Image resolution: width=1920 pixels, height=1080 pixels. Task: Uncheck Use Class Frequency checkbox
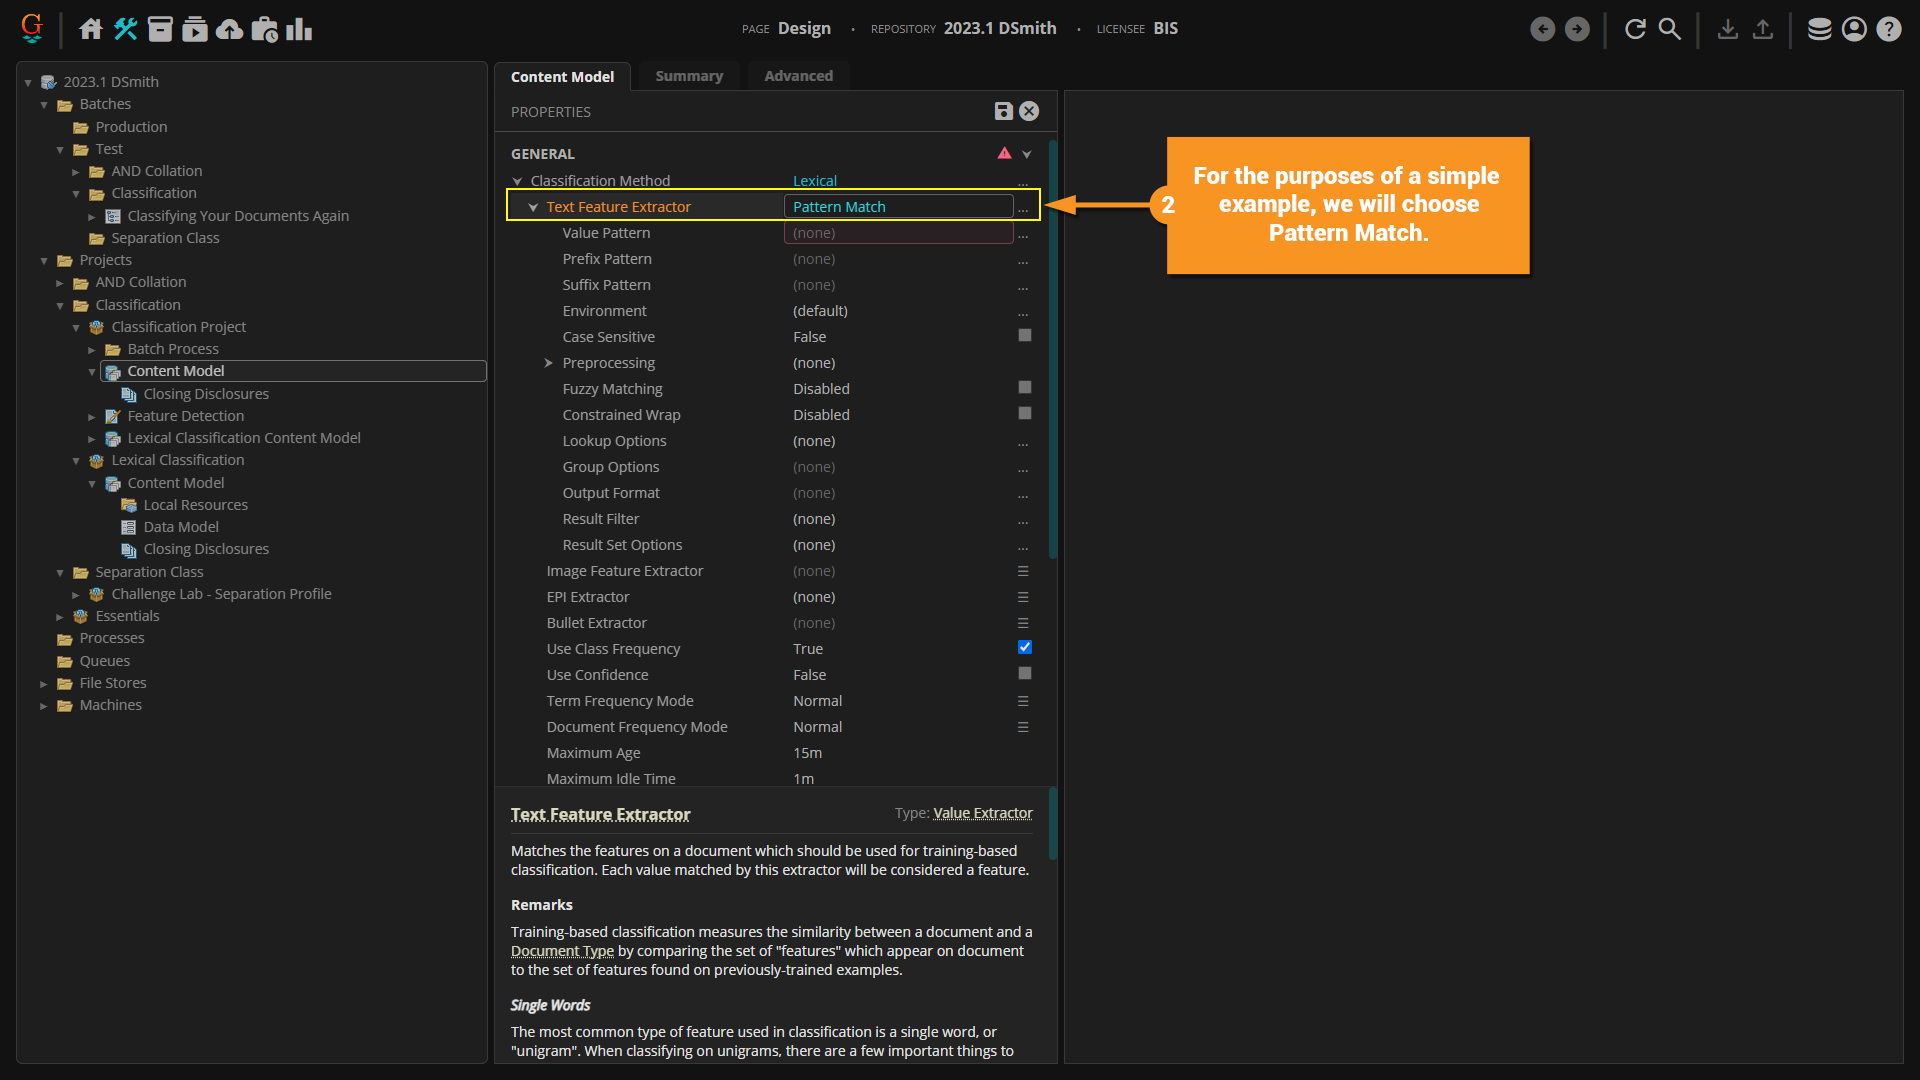coord(1024,648)
